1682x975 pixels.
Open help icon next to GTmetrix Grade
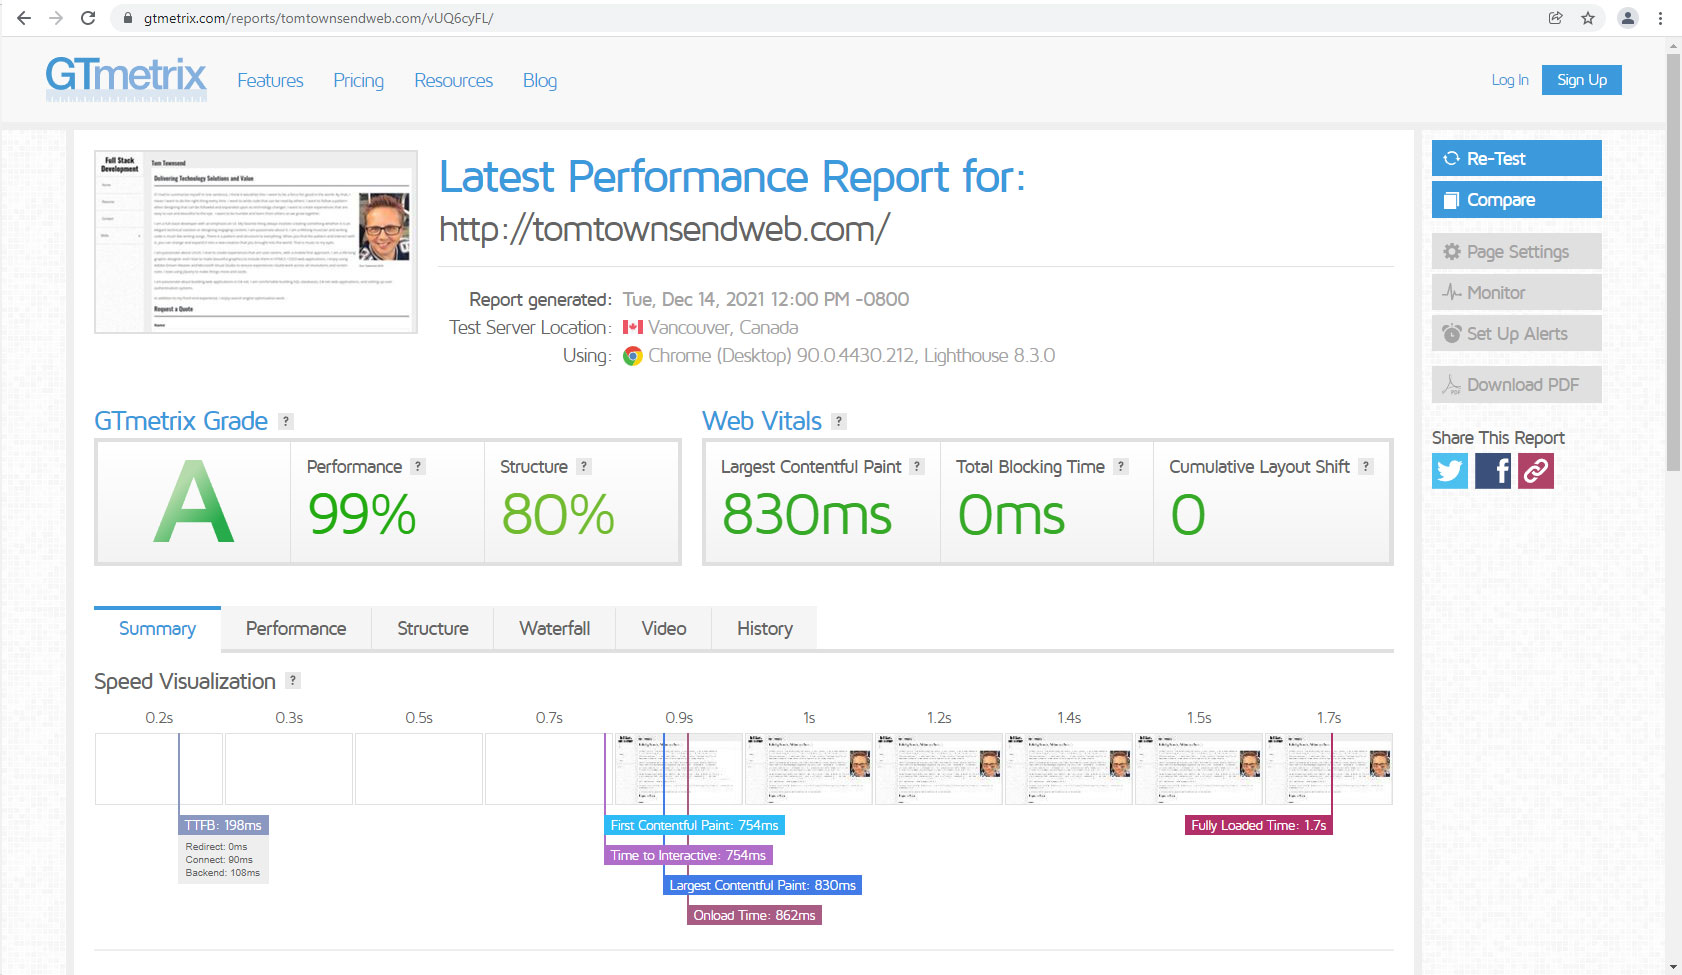click(x=286, y=421)
